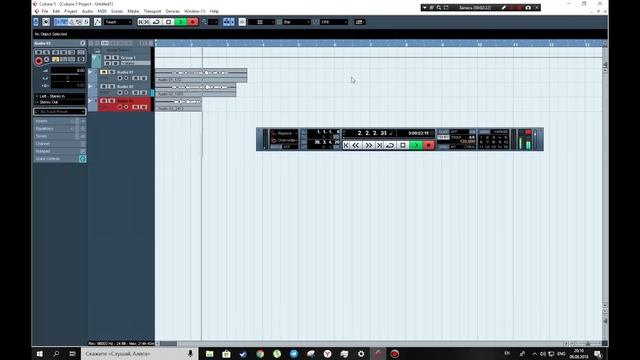Viewport: 640px width, 360px height.
Task: Click the toolbar Play button
Action: 180,22
